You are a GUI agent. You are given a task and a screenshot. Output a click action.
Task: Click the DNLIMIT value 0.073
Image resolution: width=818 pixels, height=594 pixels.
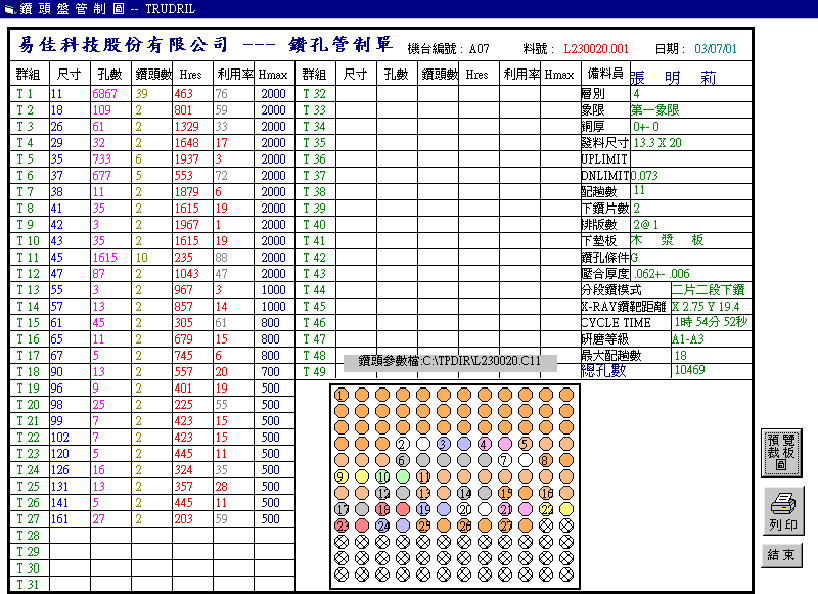[644, 176]
